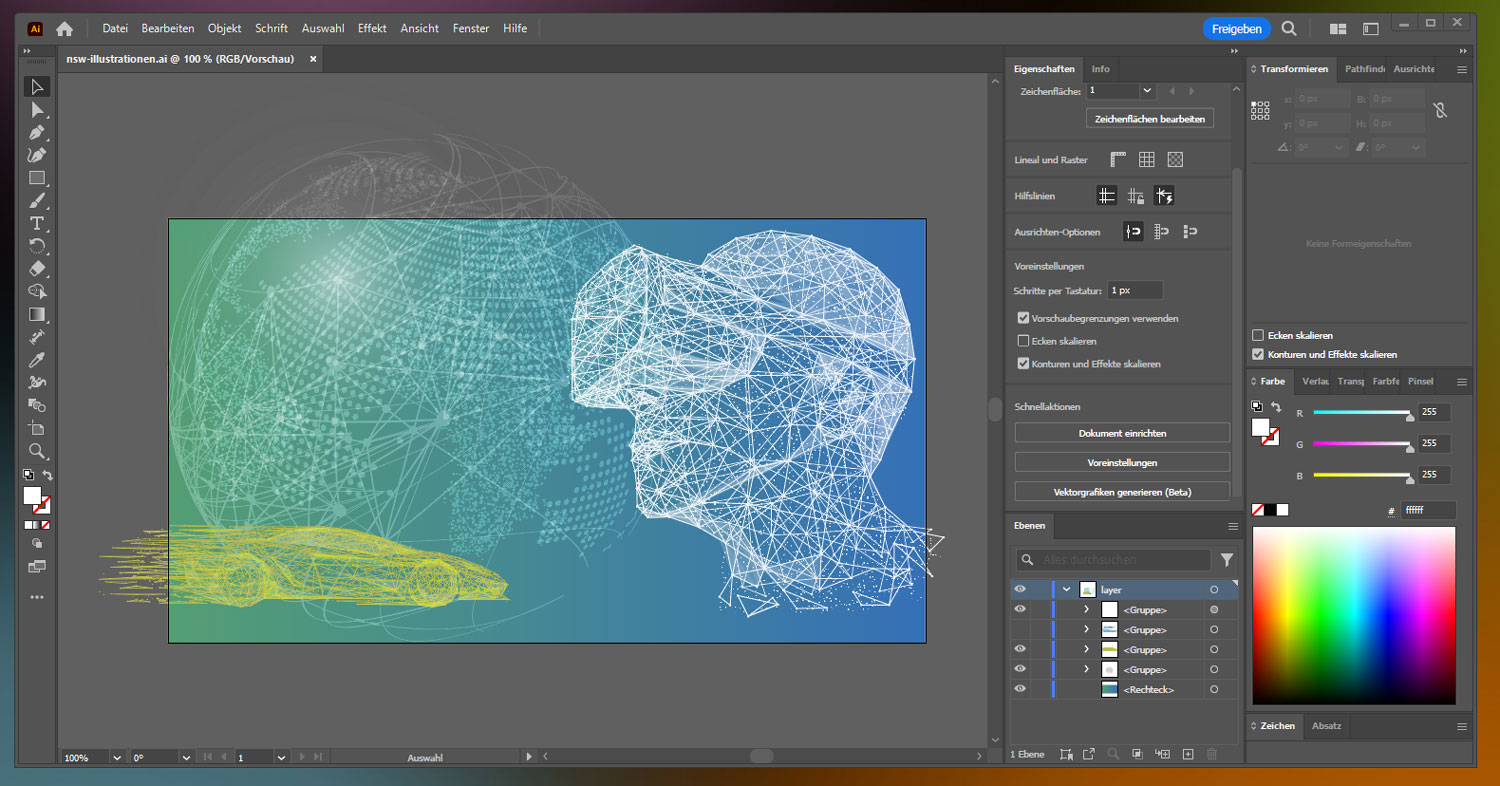Open the zoom level dropdown at 100%
1500x786 pixels.
coord(117,758)
